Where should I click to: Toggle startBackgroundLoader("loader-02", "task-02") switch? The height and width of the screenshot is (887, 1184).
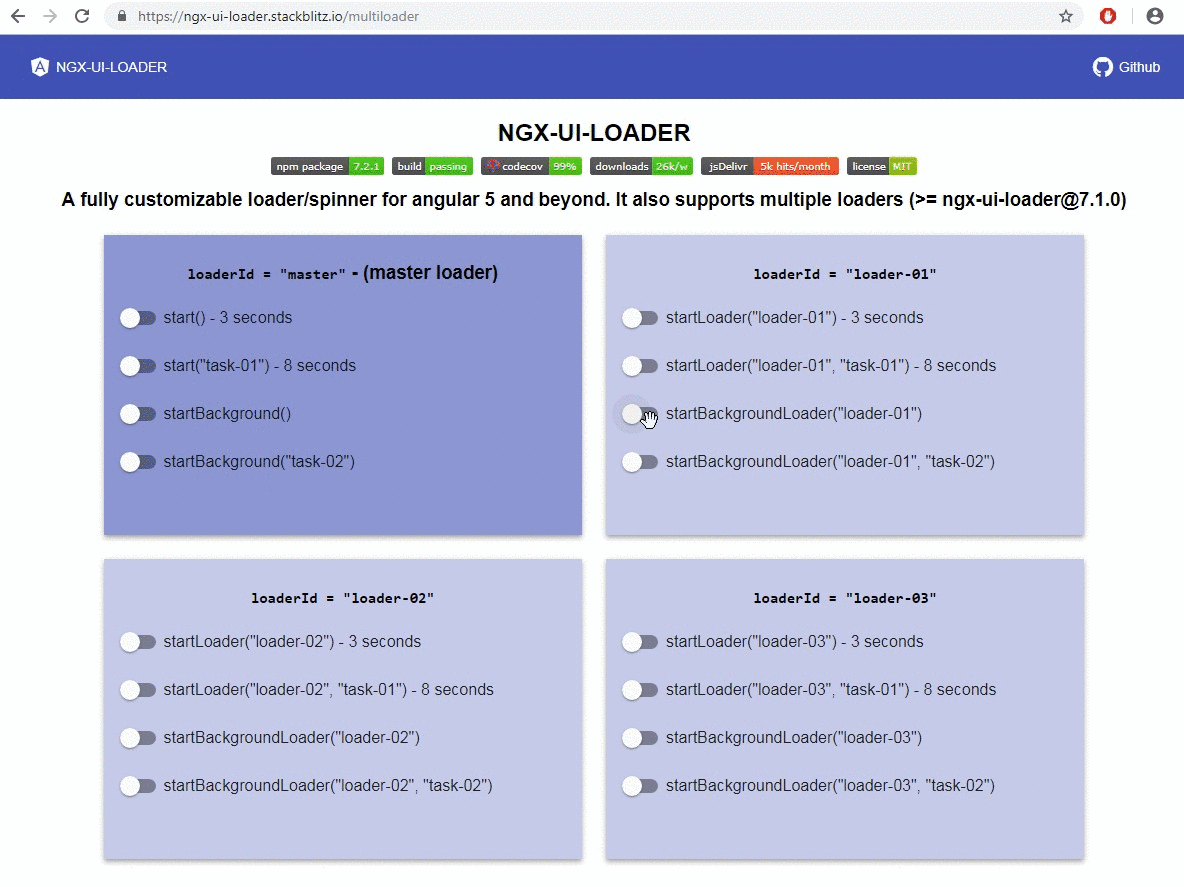137,786
